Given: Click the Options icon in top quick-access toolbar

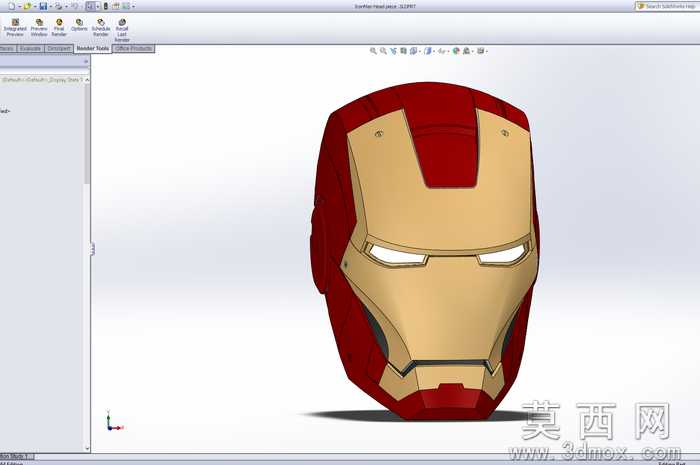Looking at the screenshot, I should (x=126, y=6).
